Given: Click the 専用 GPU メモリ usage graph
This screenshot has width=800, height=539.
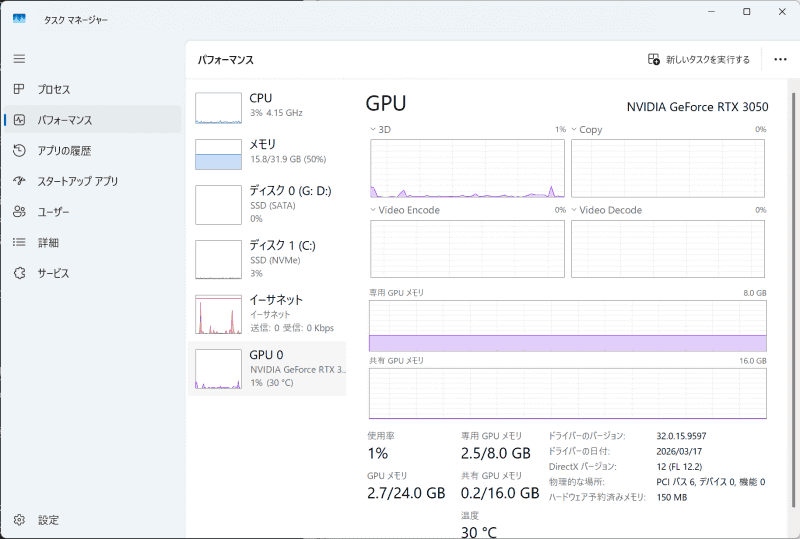Looking at the screenshot, I should coord(568,326).
